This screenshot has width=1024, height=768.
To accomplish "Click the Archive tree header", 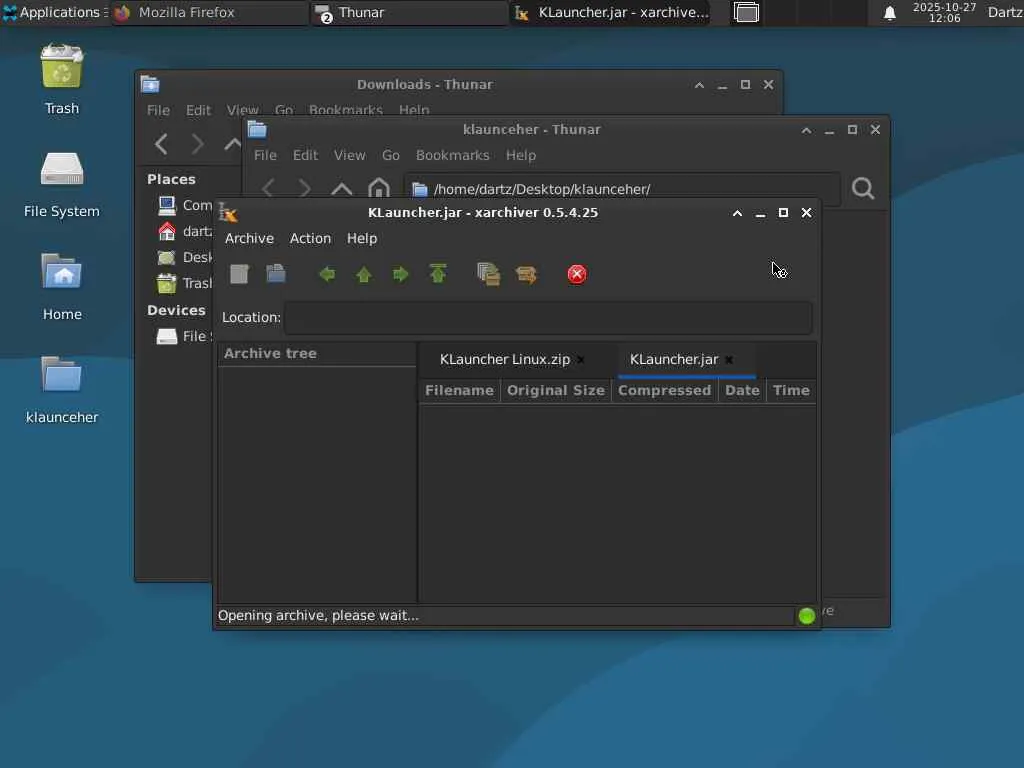I will tap(317, 353).
